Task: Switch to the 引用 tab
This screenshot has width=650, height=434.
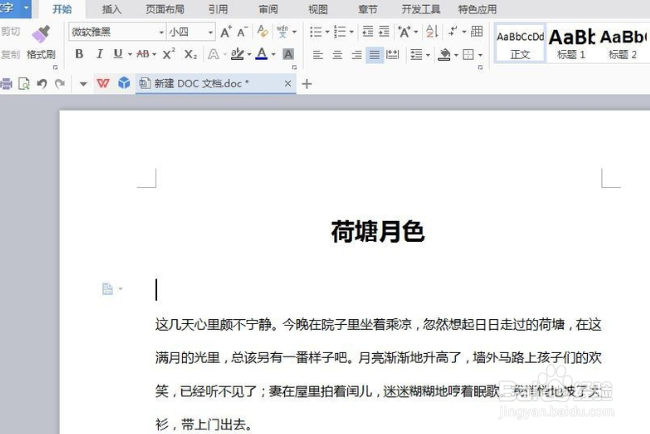Action: (x=218, y=9)
